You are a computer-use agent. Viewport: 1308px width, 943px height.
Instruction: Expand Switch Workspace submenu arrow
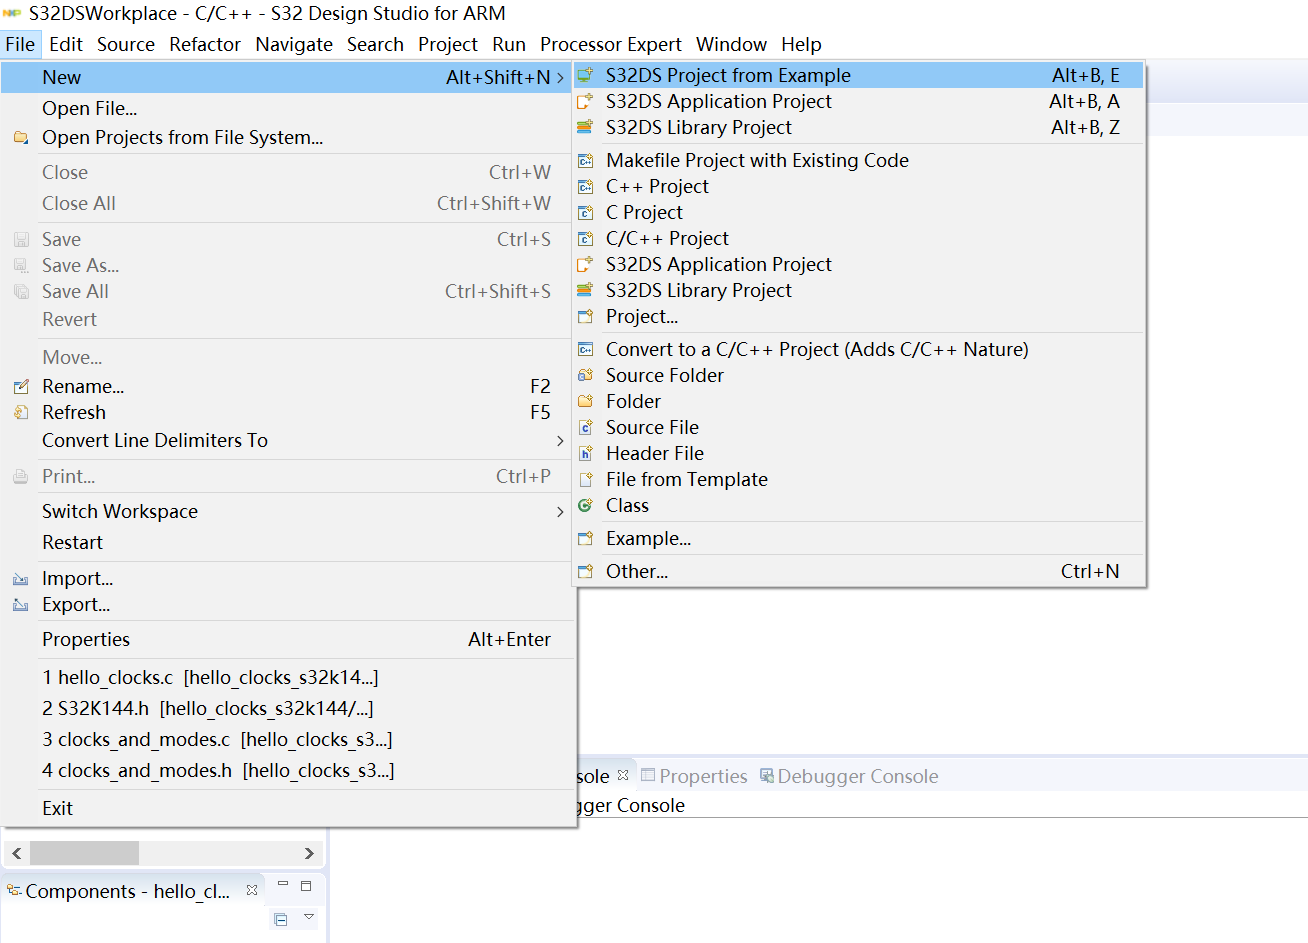click(x=559, y=512)
